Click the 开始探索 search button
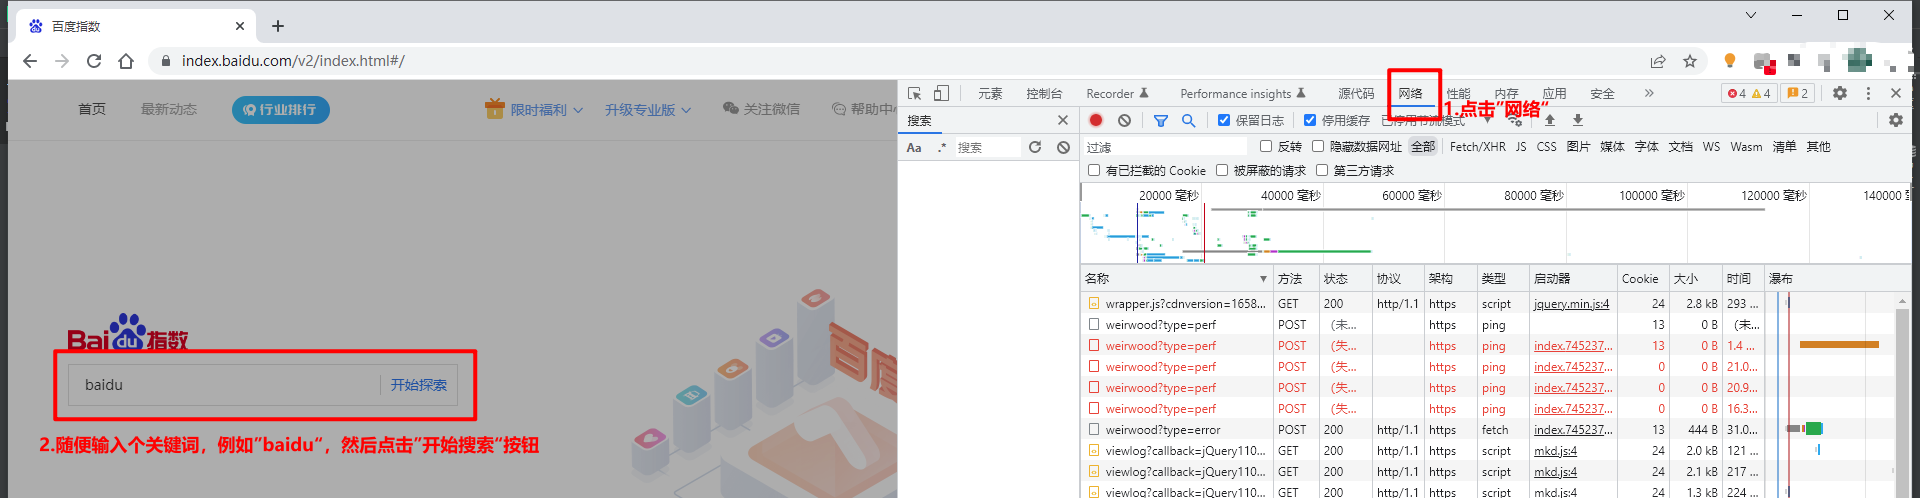 coord(419,385)
